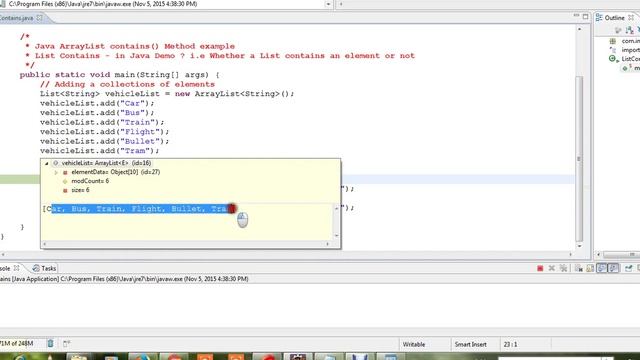Click the highlighted list value text in popup
The height and width of the screenshot is (360, 640).
[140, 209]
